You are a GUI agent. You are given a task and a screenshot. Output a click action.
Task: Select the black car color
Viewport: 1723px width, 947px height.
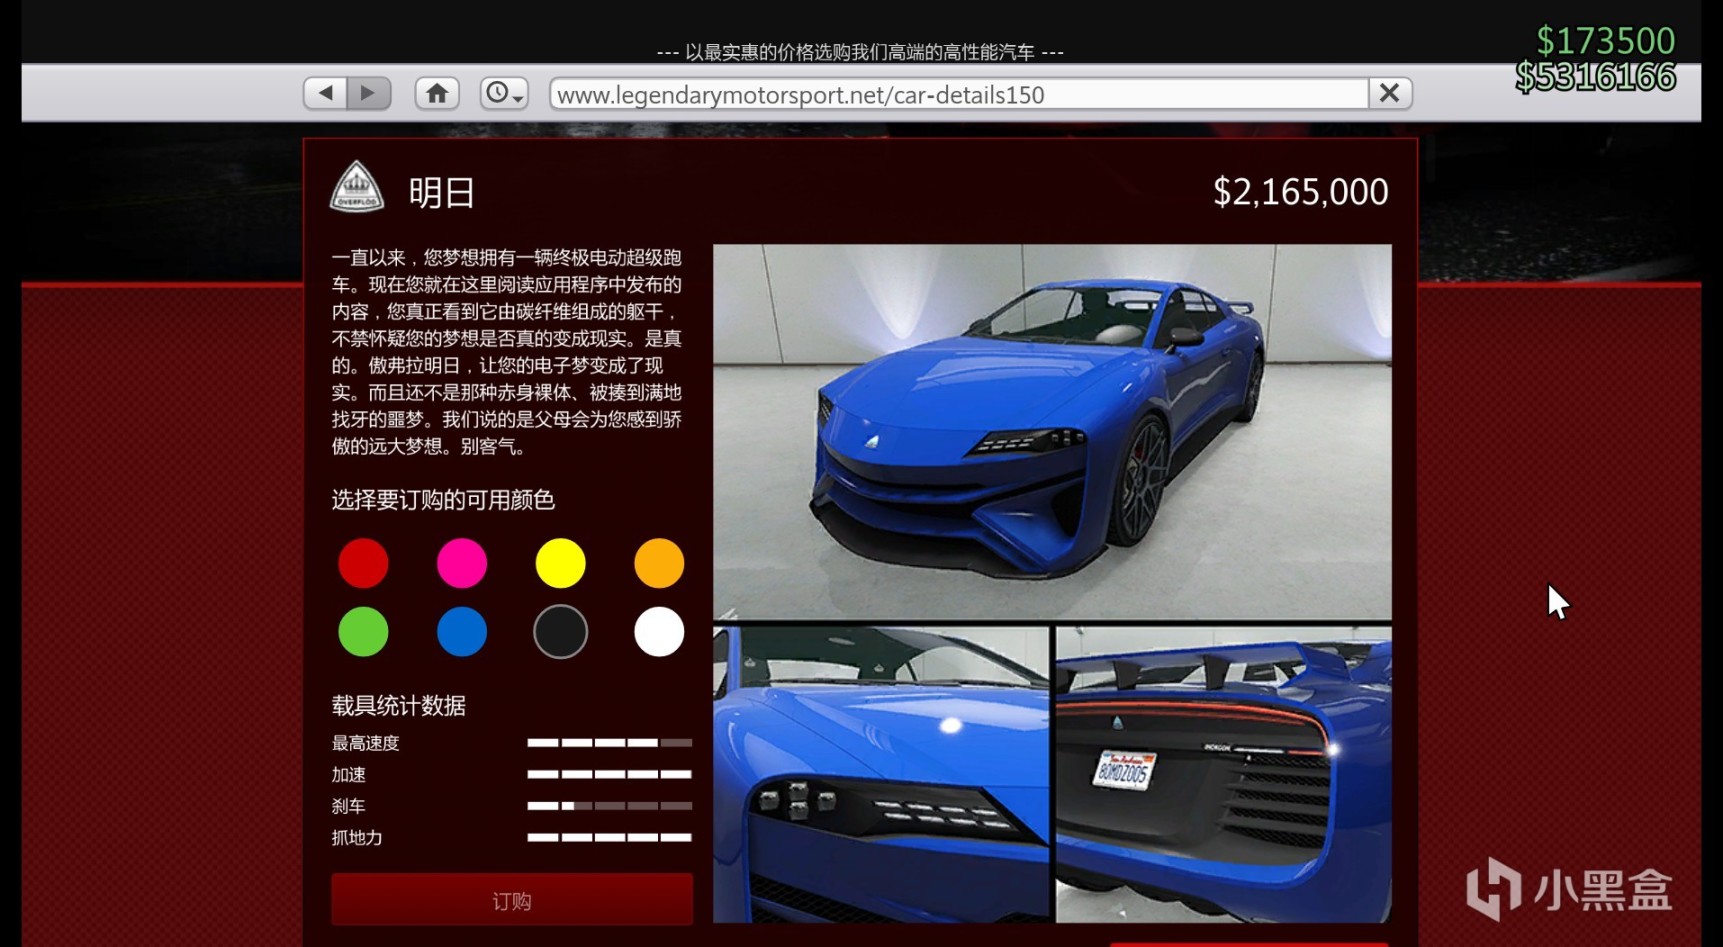[x=560, y=632]
